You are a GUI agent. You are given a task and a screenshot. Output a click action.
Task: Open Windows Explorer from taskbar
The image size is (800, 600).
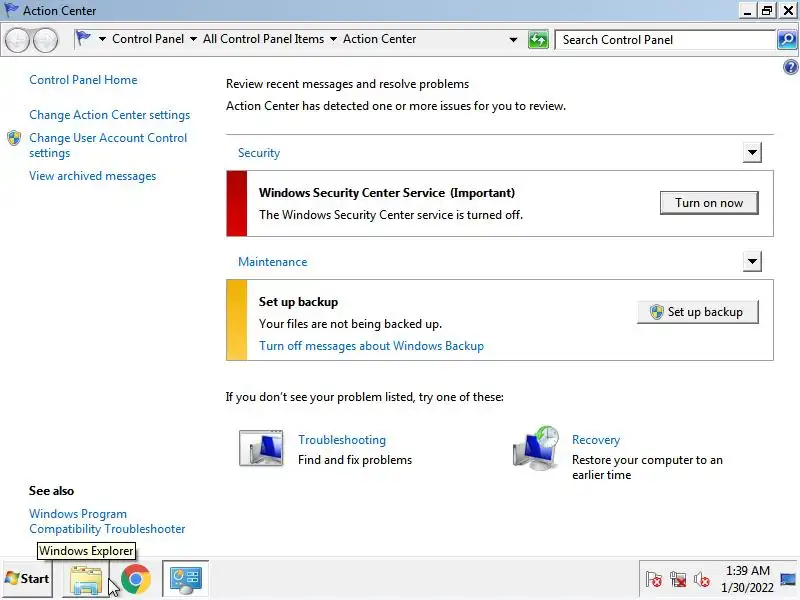[x=86, y=579]
